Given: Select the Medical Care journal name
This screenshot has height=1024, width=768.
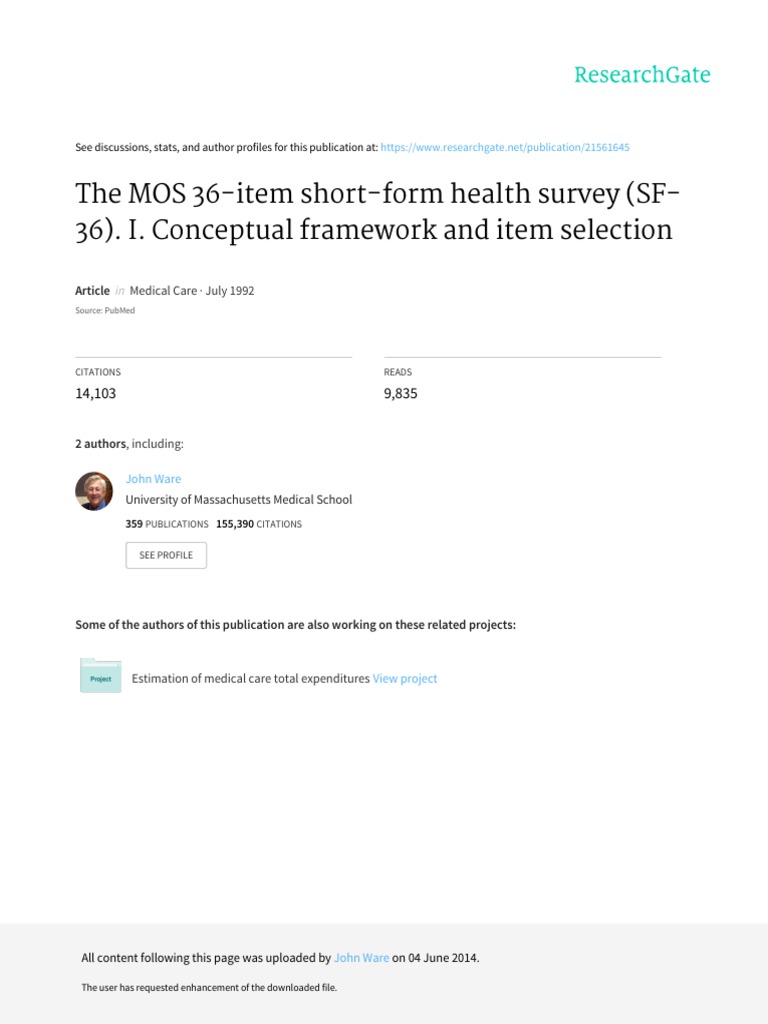Looking at the screenshot, I should click(163, 290).
